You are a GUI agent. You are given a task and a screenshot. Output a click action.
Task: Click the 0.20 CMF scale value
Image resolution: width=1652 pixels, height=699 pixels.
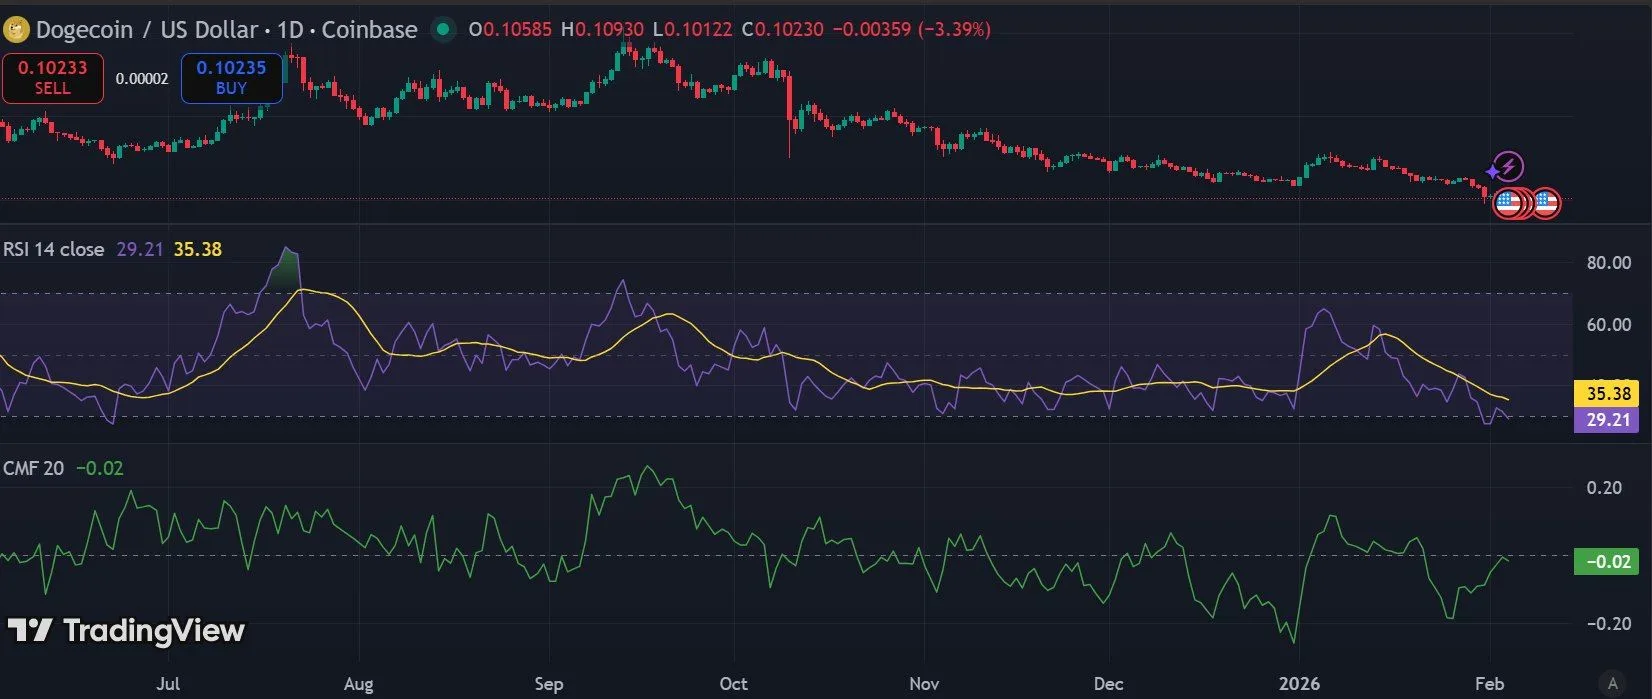(1604, 488)
